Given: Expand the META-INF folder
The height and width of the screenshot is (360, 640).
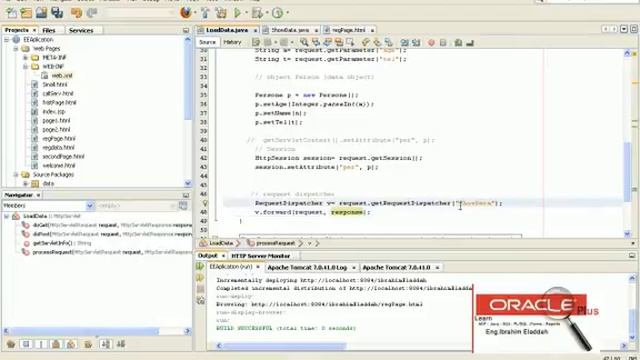Looking at the screenshot, I should click(25, 58).
